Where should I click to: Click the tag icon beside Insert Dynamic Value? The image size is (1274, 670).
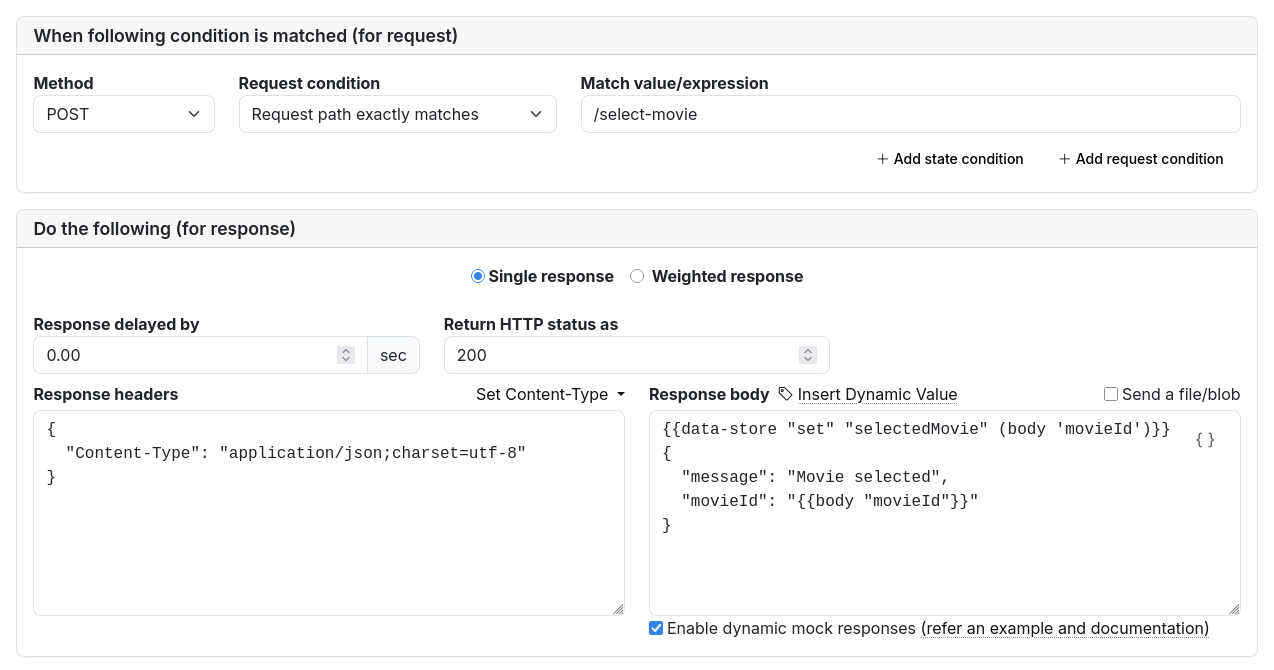click(786, 394)
